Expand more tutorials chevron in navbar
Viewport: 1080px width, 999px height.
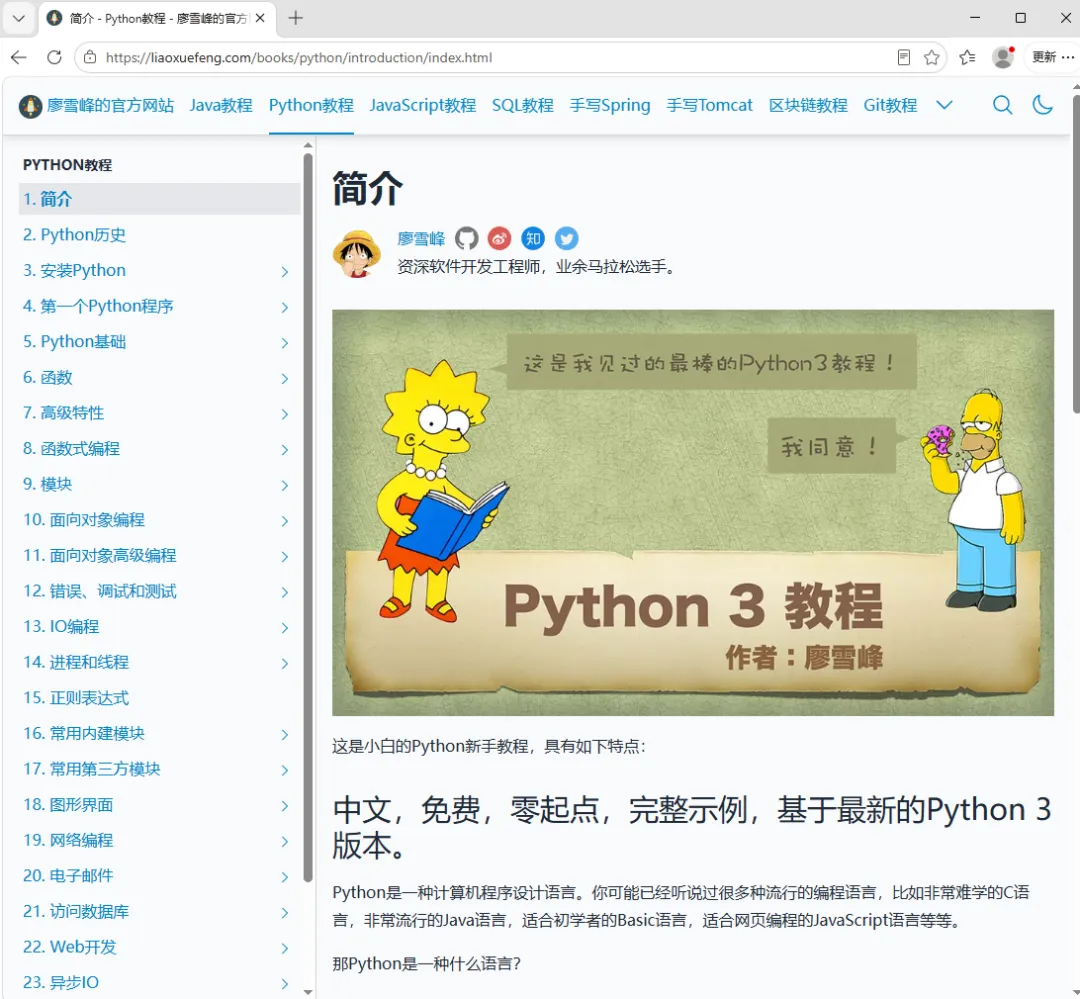(x=944, y=105)
